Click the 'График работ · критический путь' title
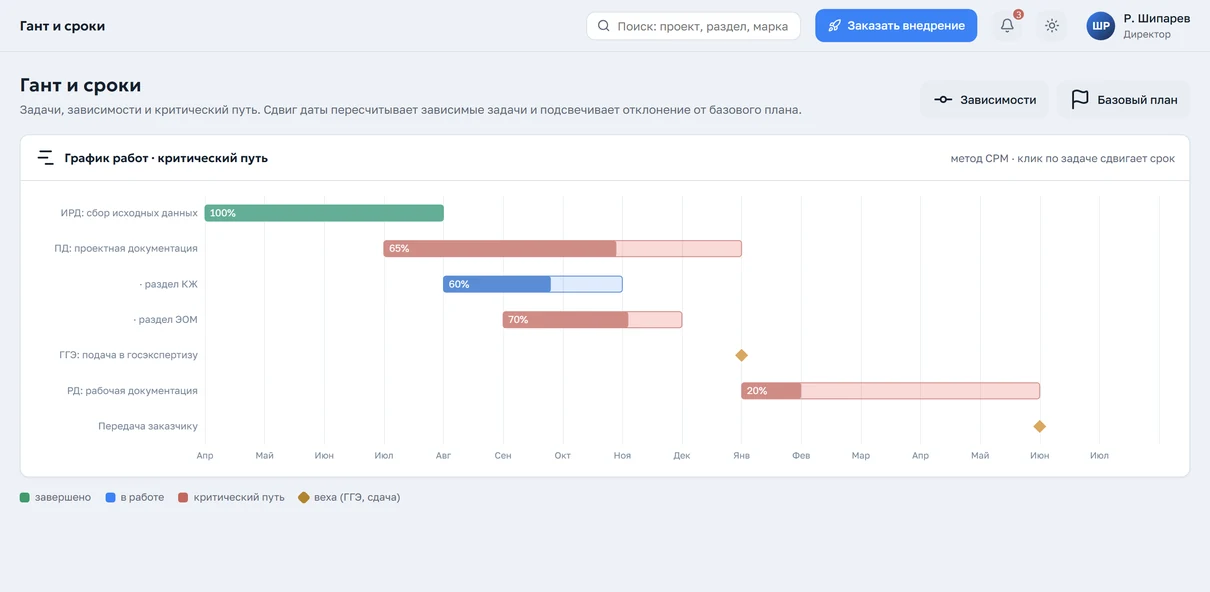The width and height of the screenshot is (1210, 592). (x=166, y=158)
